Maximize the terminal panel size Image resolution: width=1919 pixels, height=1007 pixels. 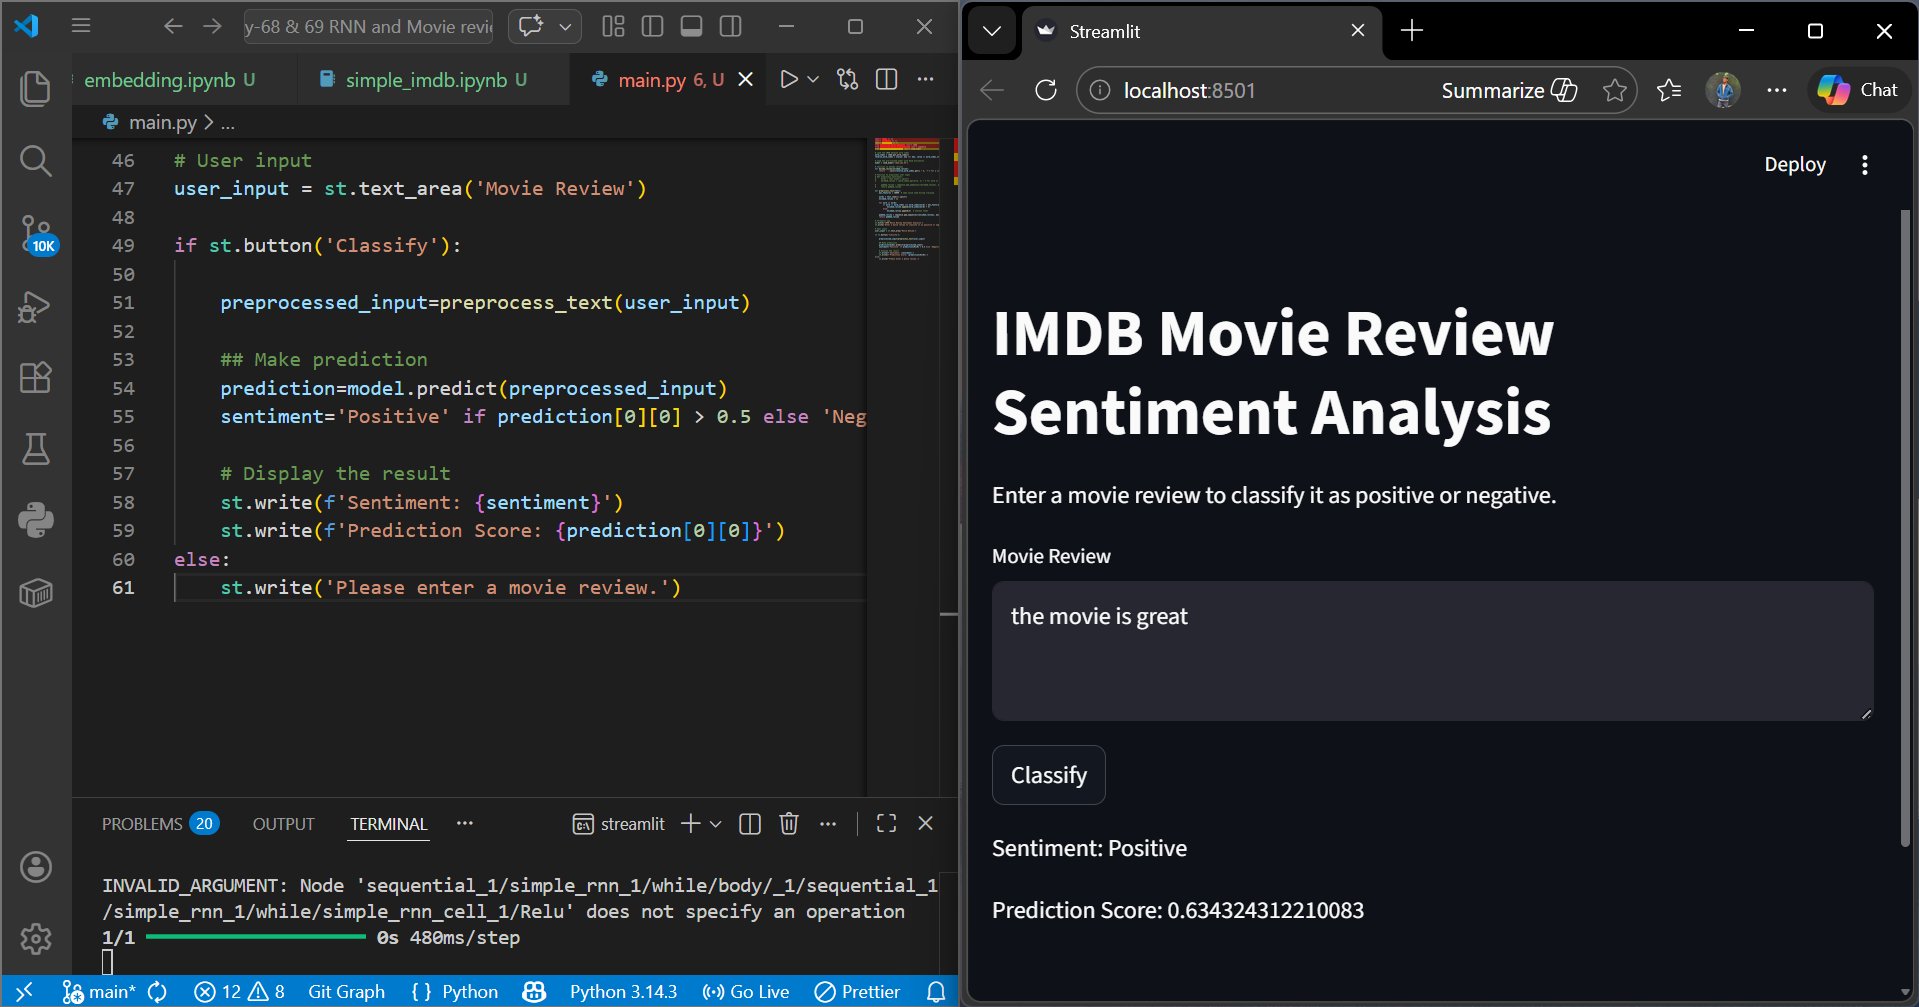click(x=886, y=823)
